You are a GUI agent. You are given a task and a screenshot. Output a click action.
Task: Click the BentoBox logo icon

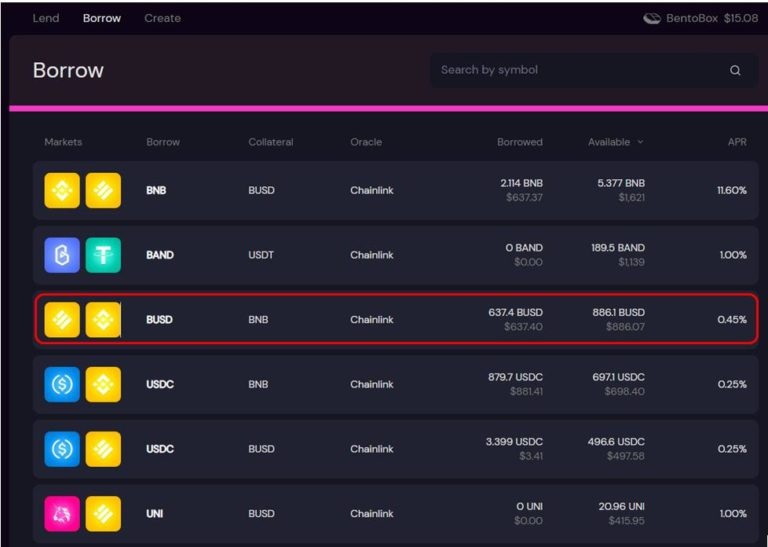point(652,19)
